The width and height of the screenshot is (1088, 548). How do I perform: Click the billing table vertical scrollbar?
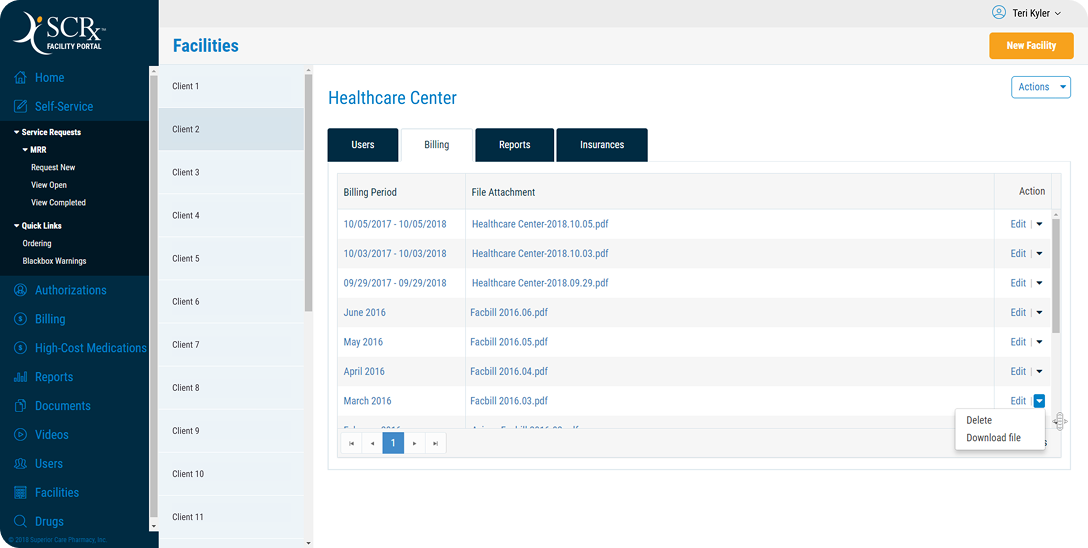1056,276
